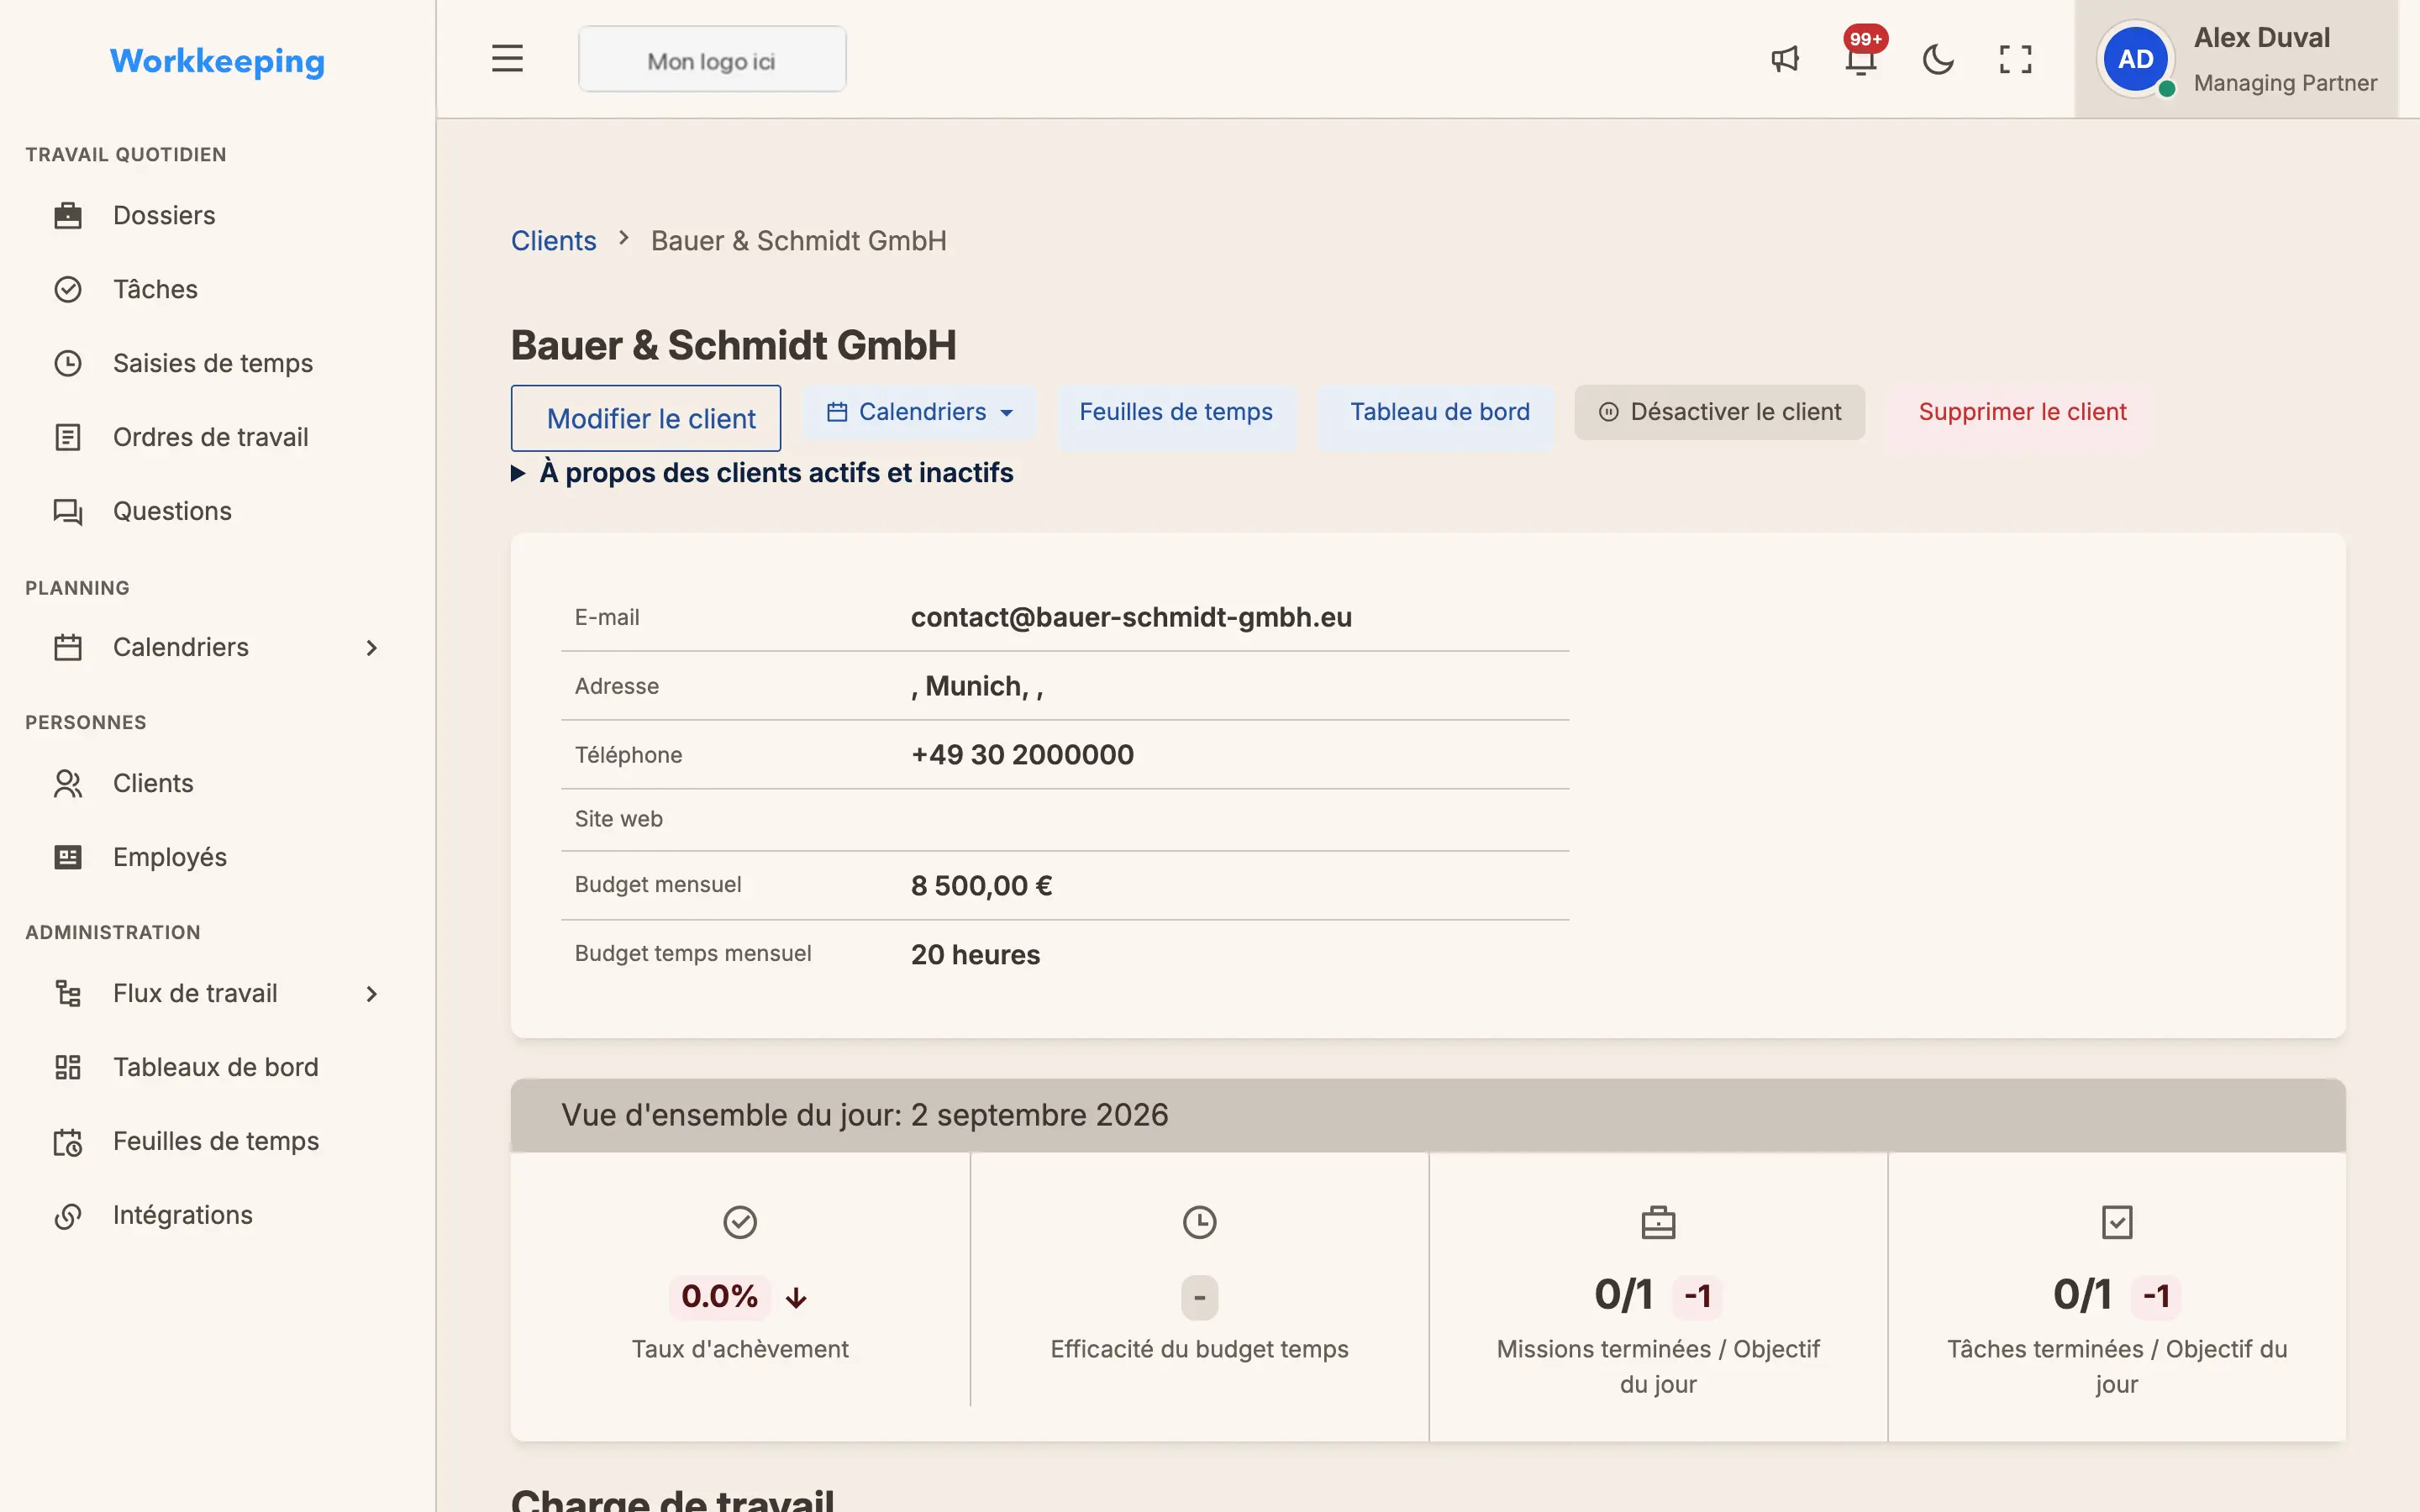Image resolution: width=2420 pixels, height=1512 pixels.
Task: Click the Employés badge icon in sidebar
Action: coord(68,857)
